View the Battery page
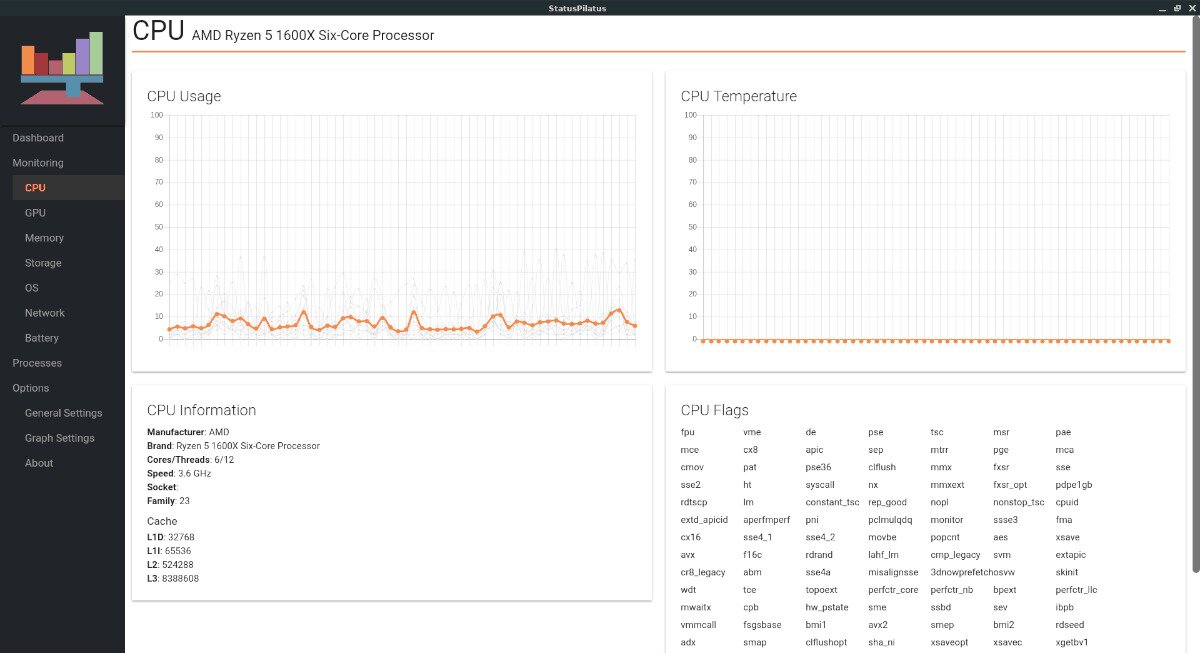This screenshot has height=653, width=1200. (42, 338)
